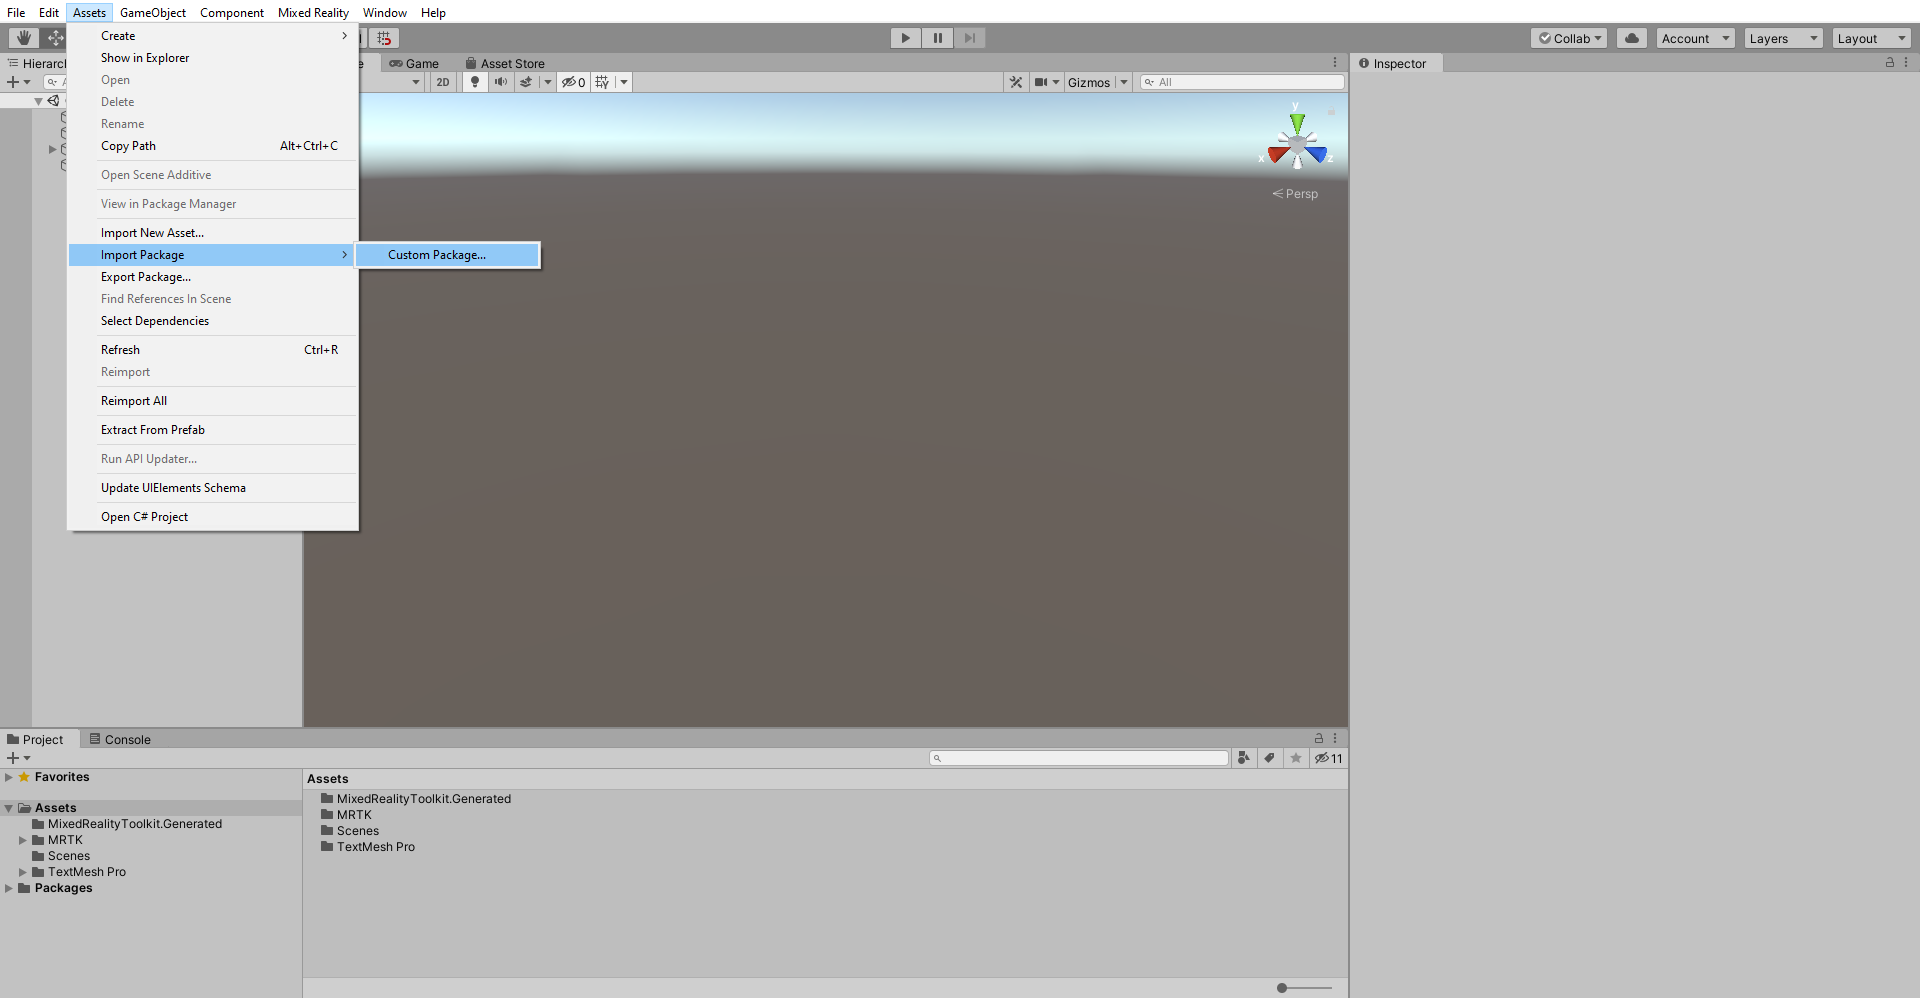The width and height of the screenshot is (1920, 998).
Task: Click the Scene view search field
Action: click(1242, 82)
